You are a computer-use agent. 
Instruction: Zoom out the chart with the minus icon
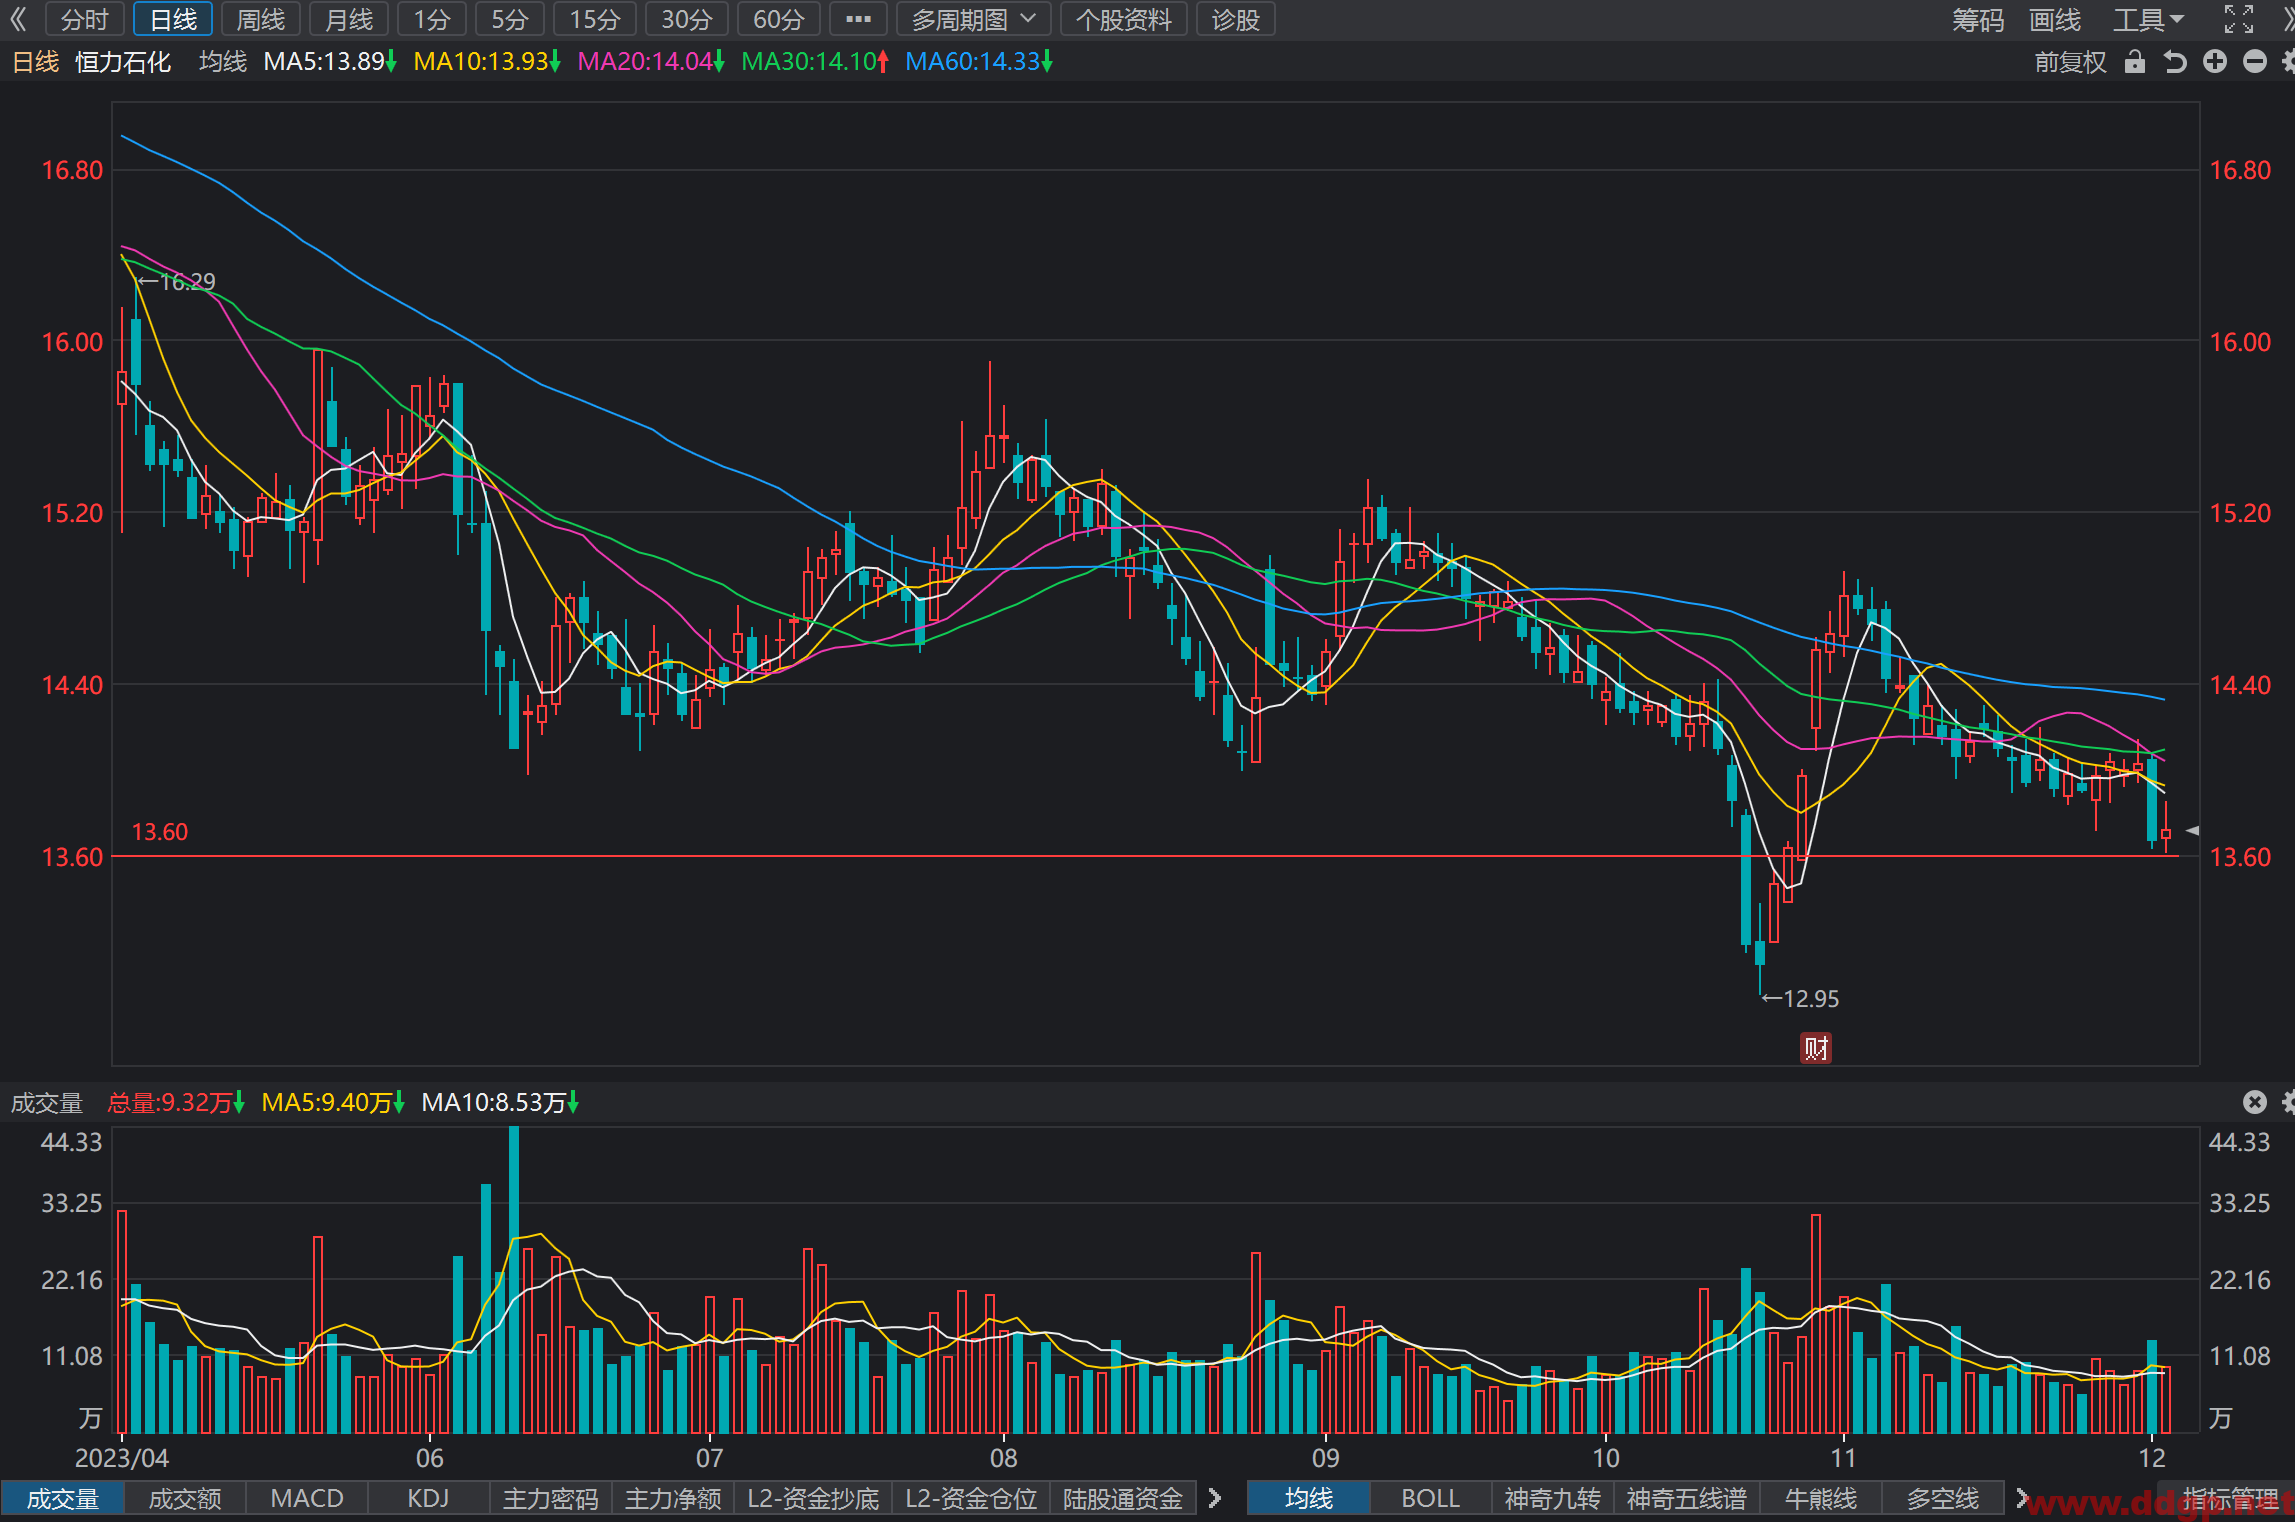pos(2254,62)
